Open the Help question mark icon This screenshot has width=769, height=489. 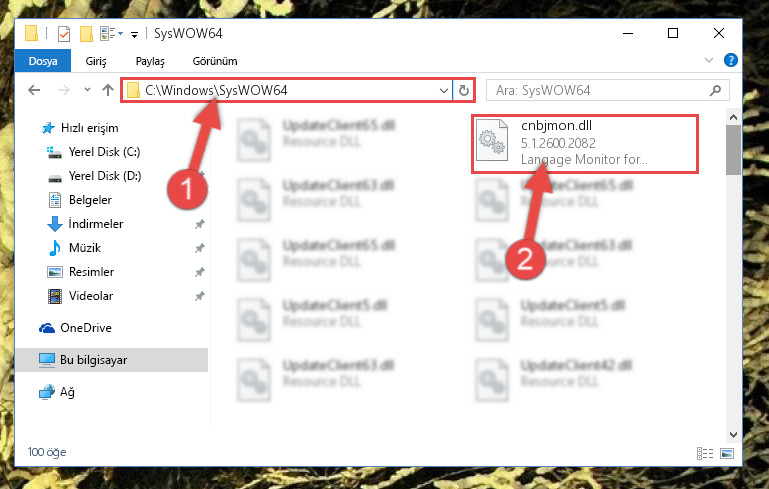click(x=731, y=60)
